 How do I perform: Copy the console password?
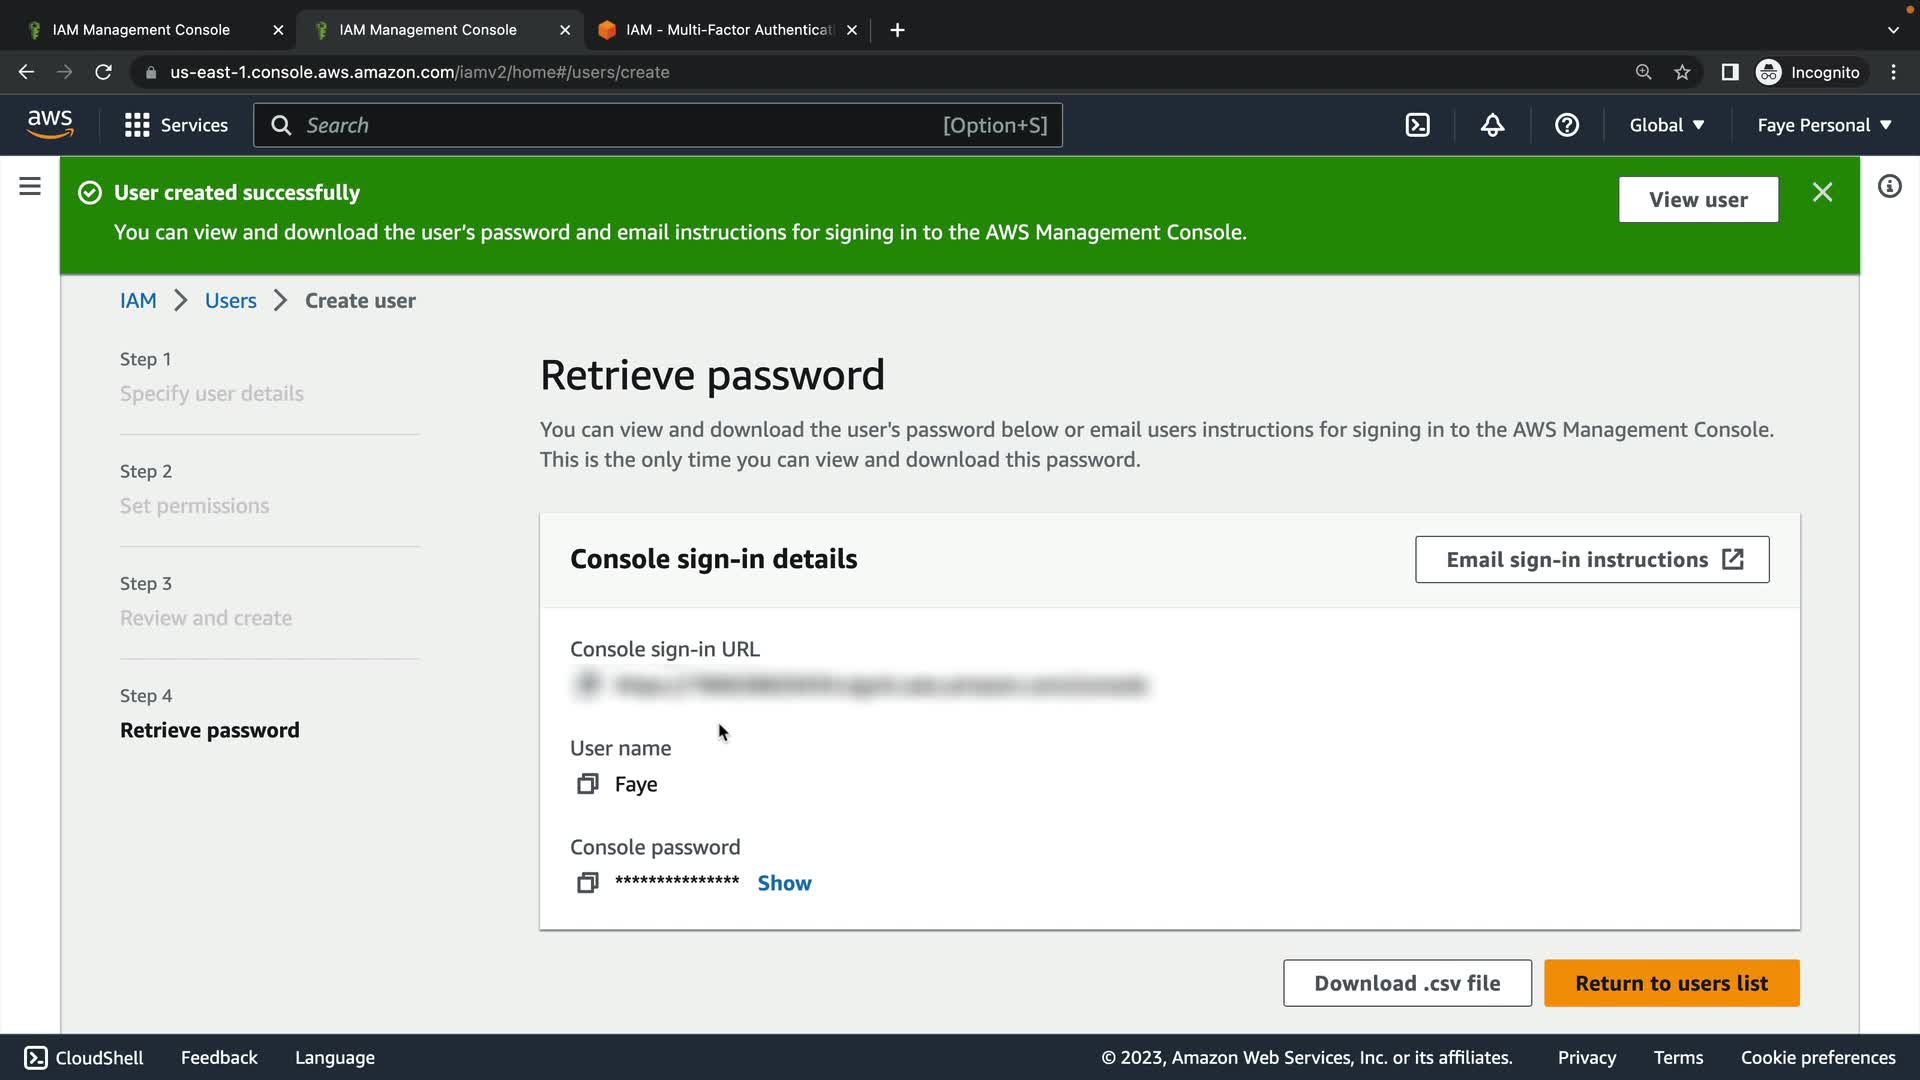587,883
